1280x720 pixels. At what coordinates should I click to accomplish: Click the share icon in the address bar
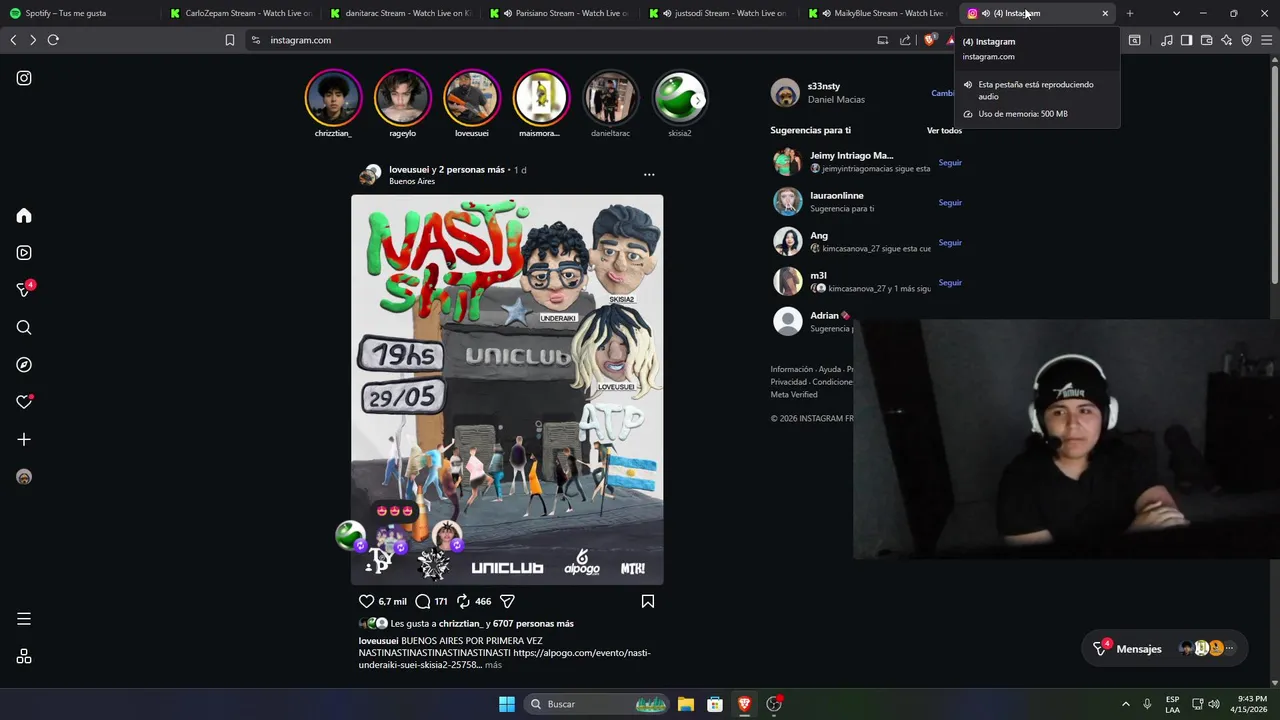[x=905, y=40]
